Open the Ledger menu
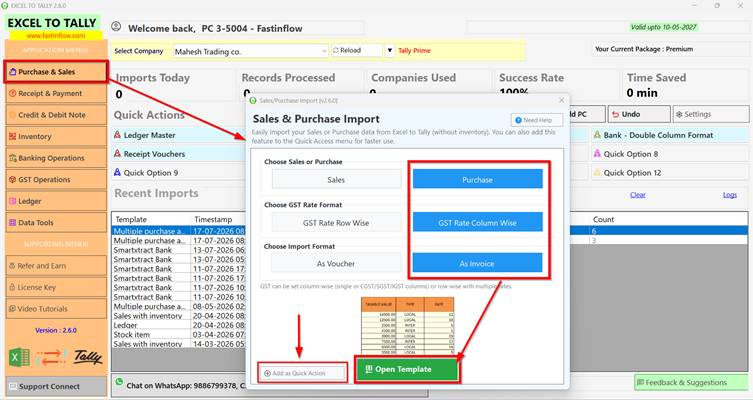The width and height of the screenshot is (753, 400). (56, 201)
